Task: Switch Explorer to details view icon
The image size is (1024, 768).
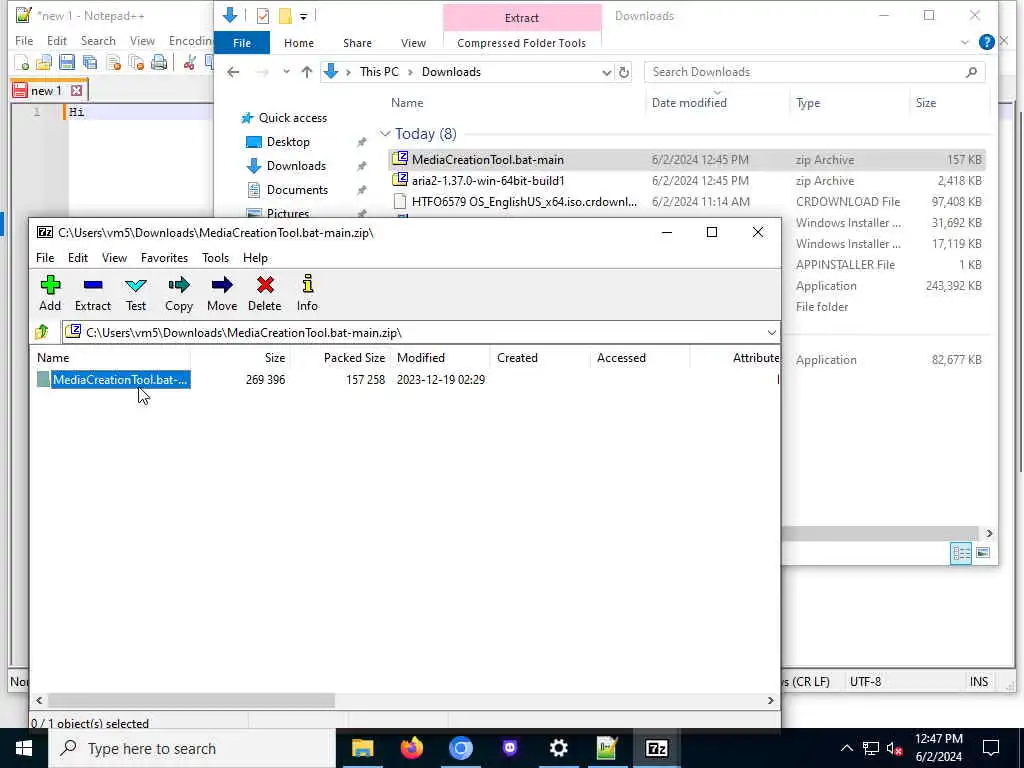Action: coord(961,554)
